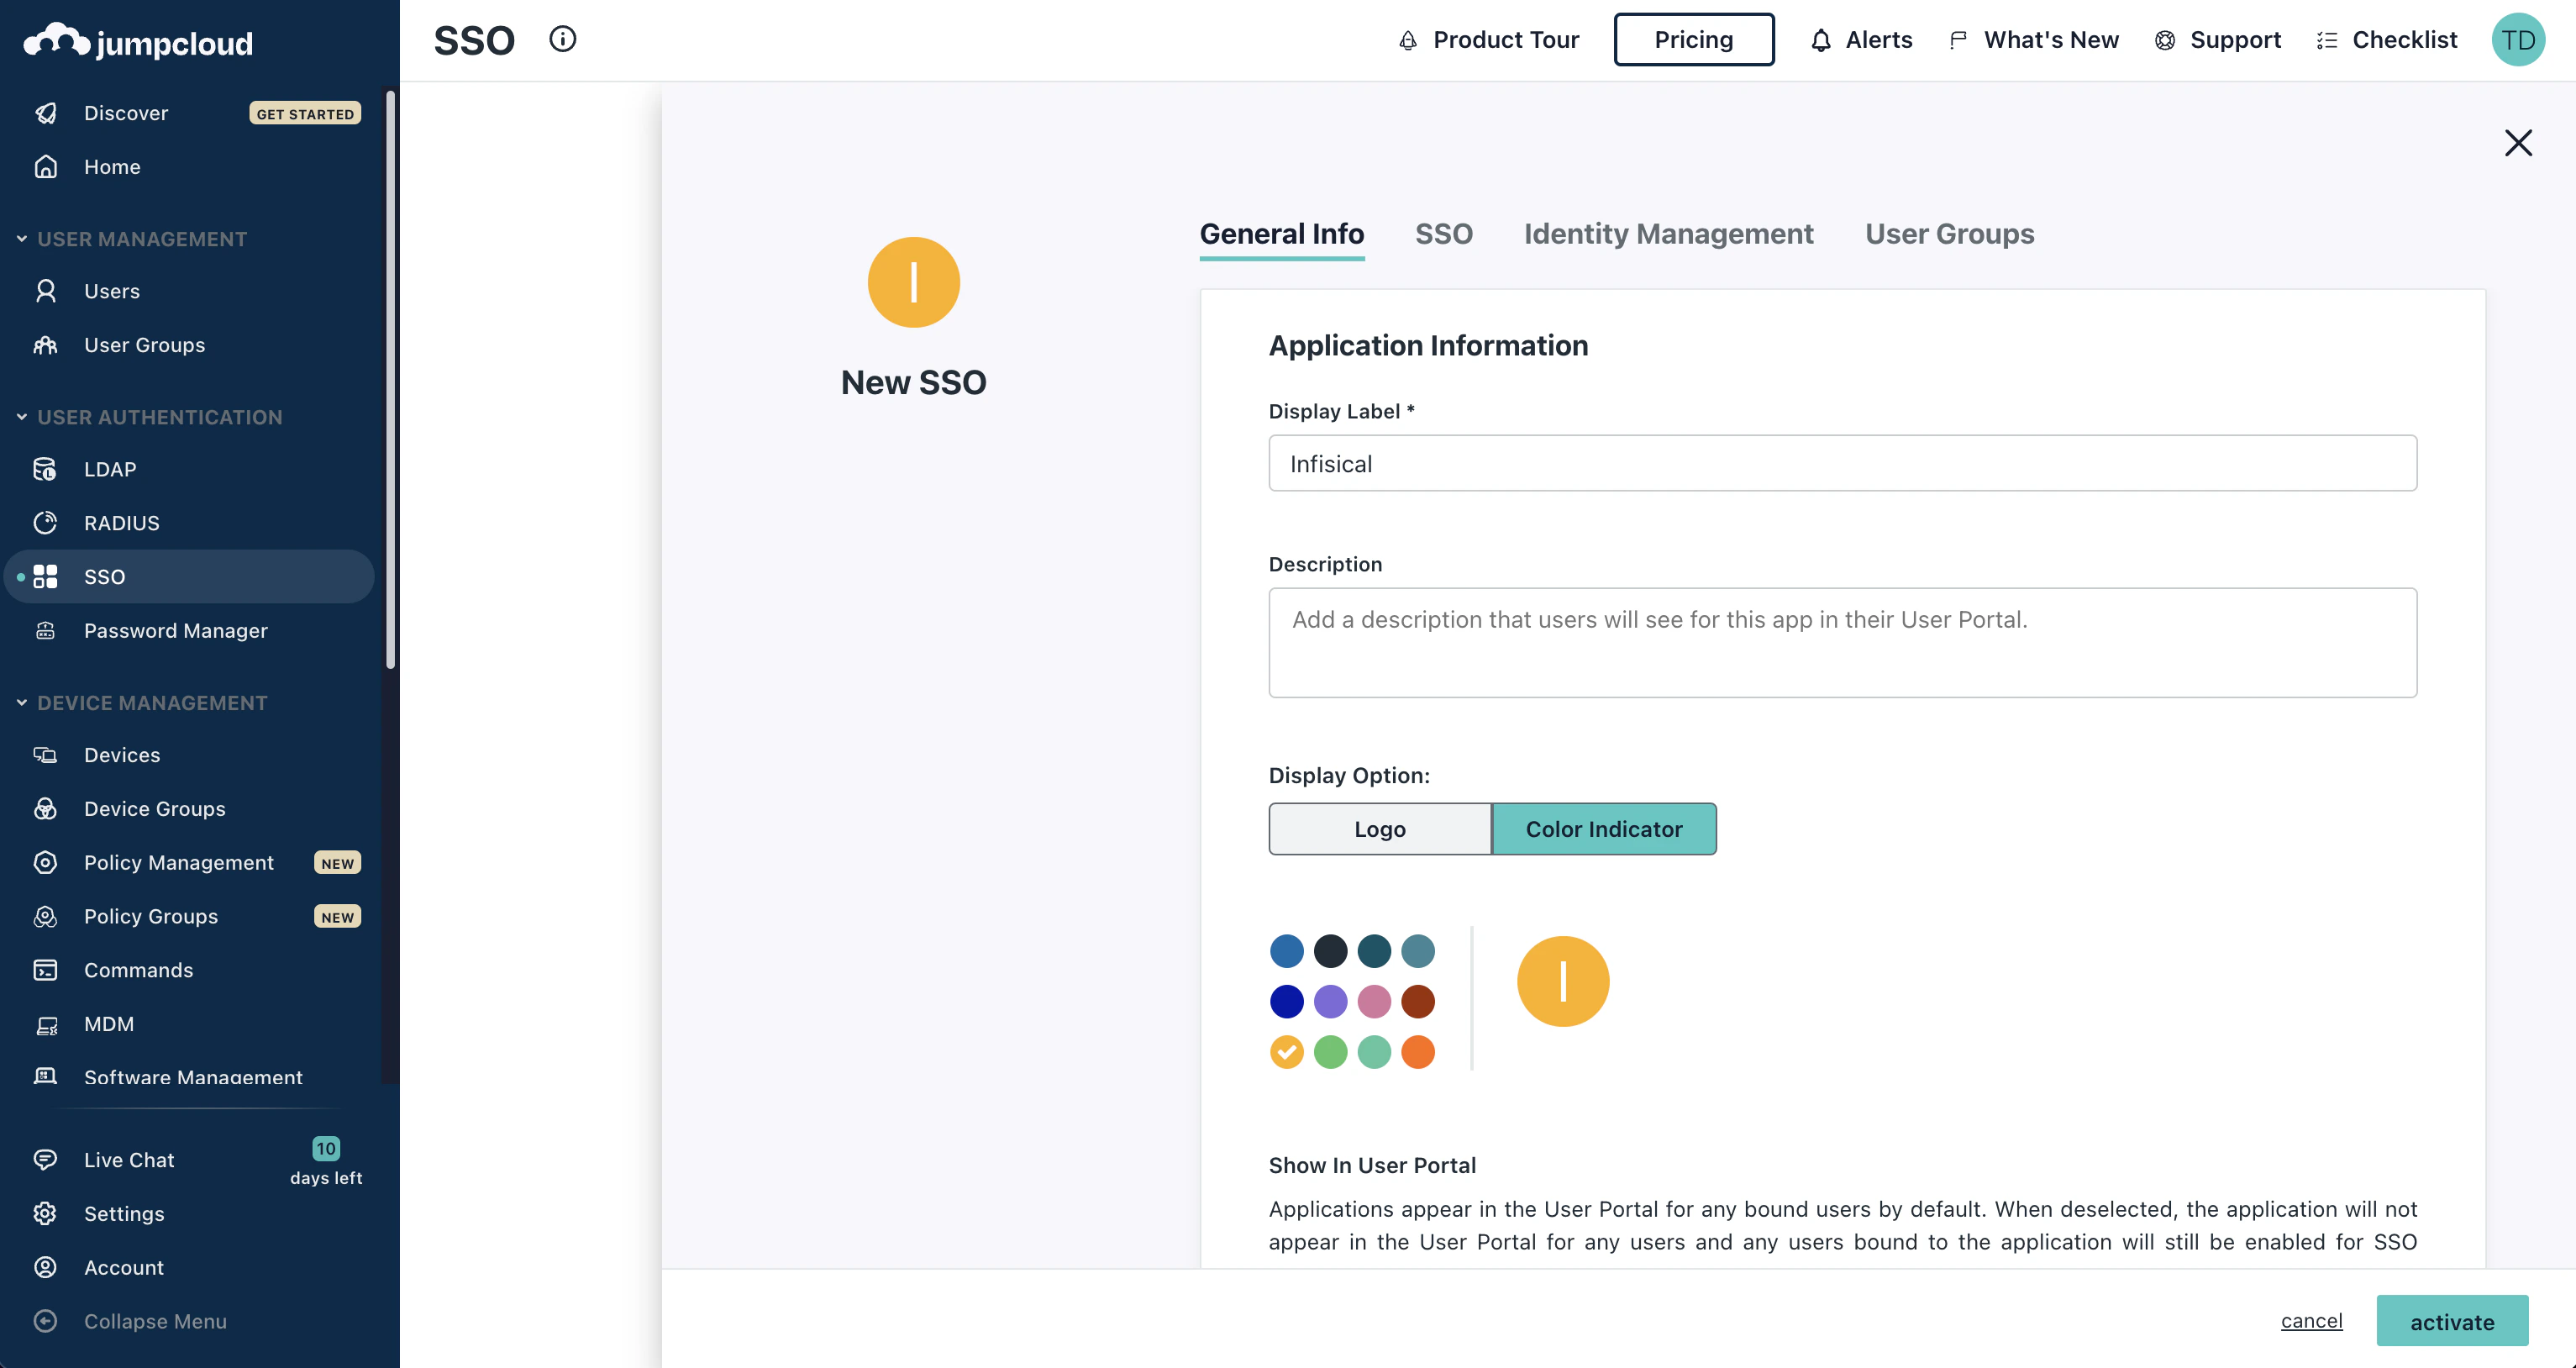Open the User Groups people icon
This screenshot has height=1368, width=2576.
point(46,345)
